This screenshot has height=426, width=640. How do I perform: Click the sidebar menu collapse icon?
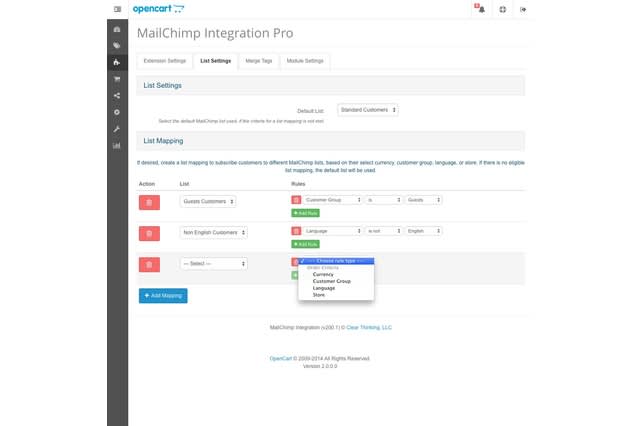point(117,9)
